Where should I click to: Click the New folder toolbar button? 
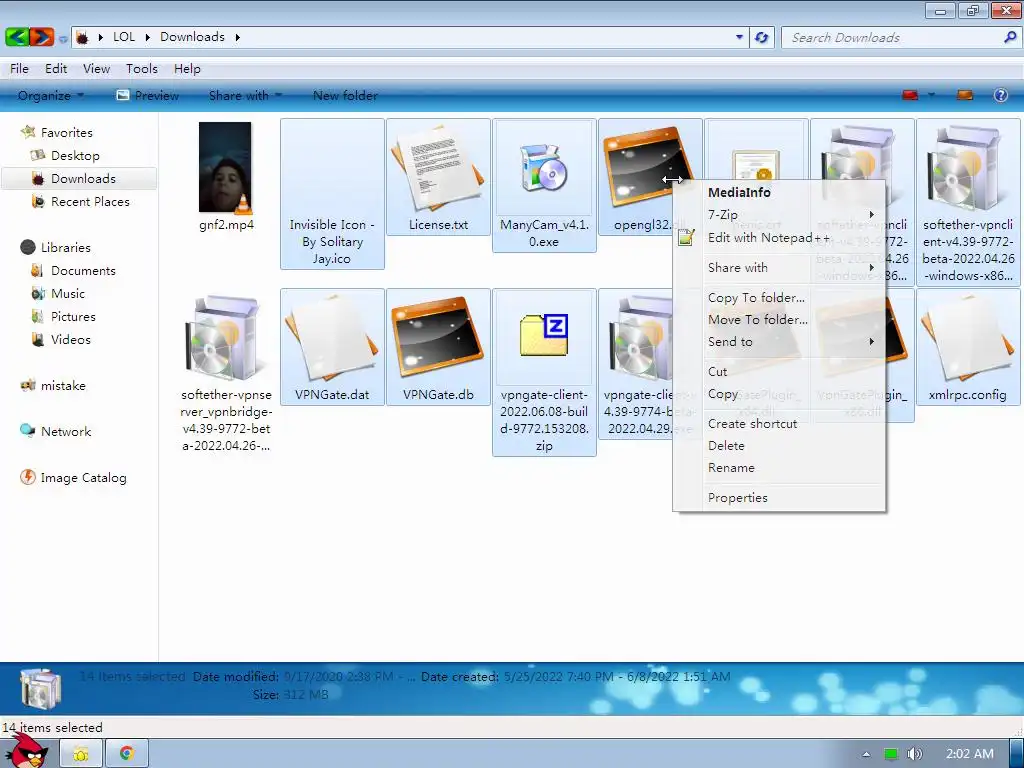coord(345,95)
